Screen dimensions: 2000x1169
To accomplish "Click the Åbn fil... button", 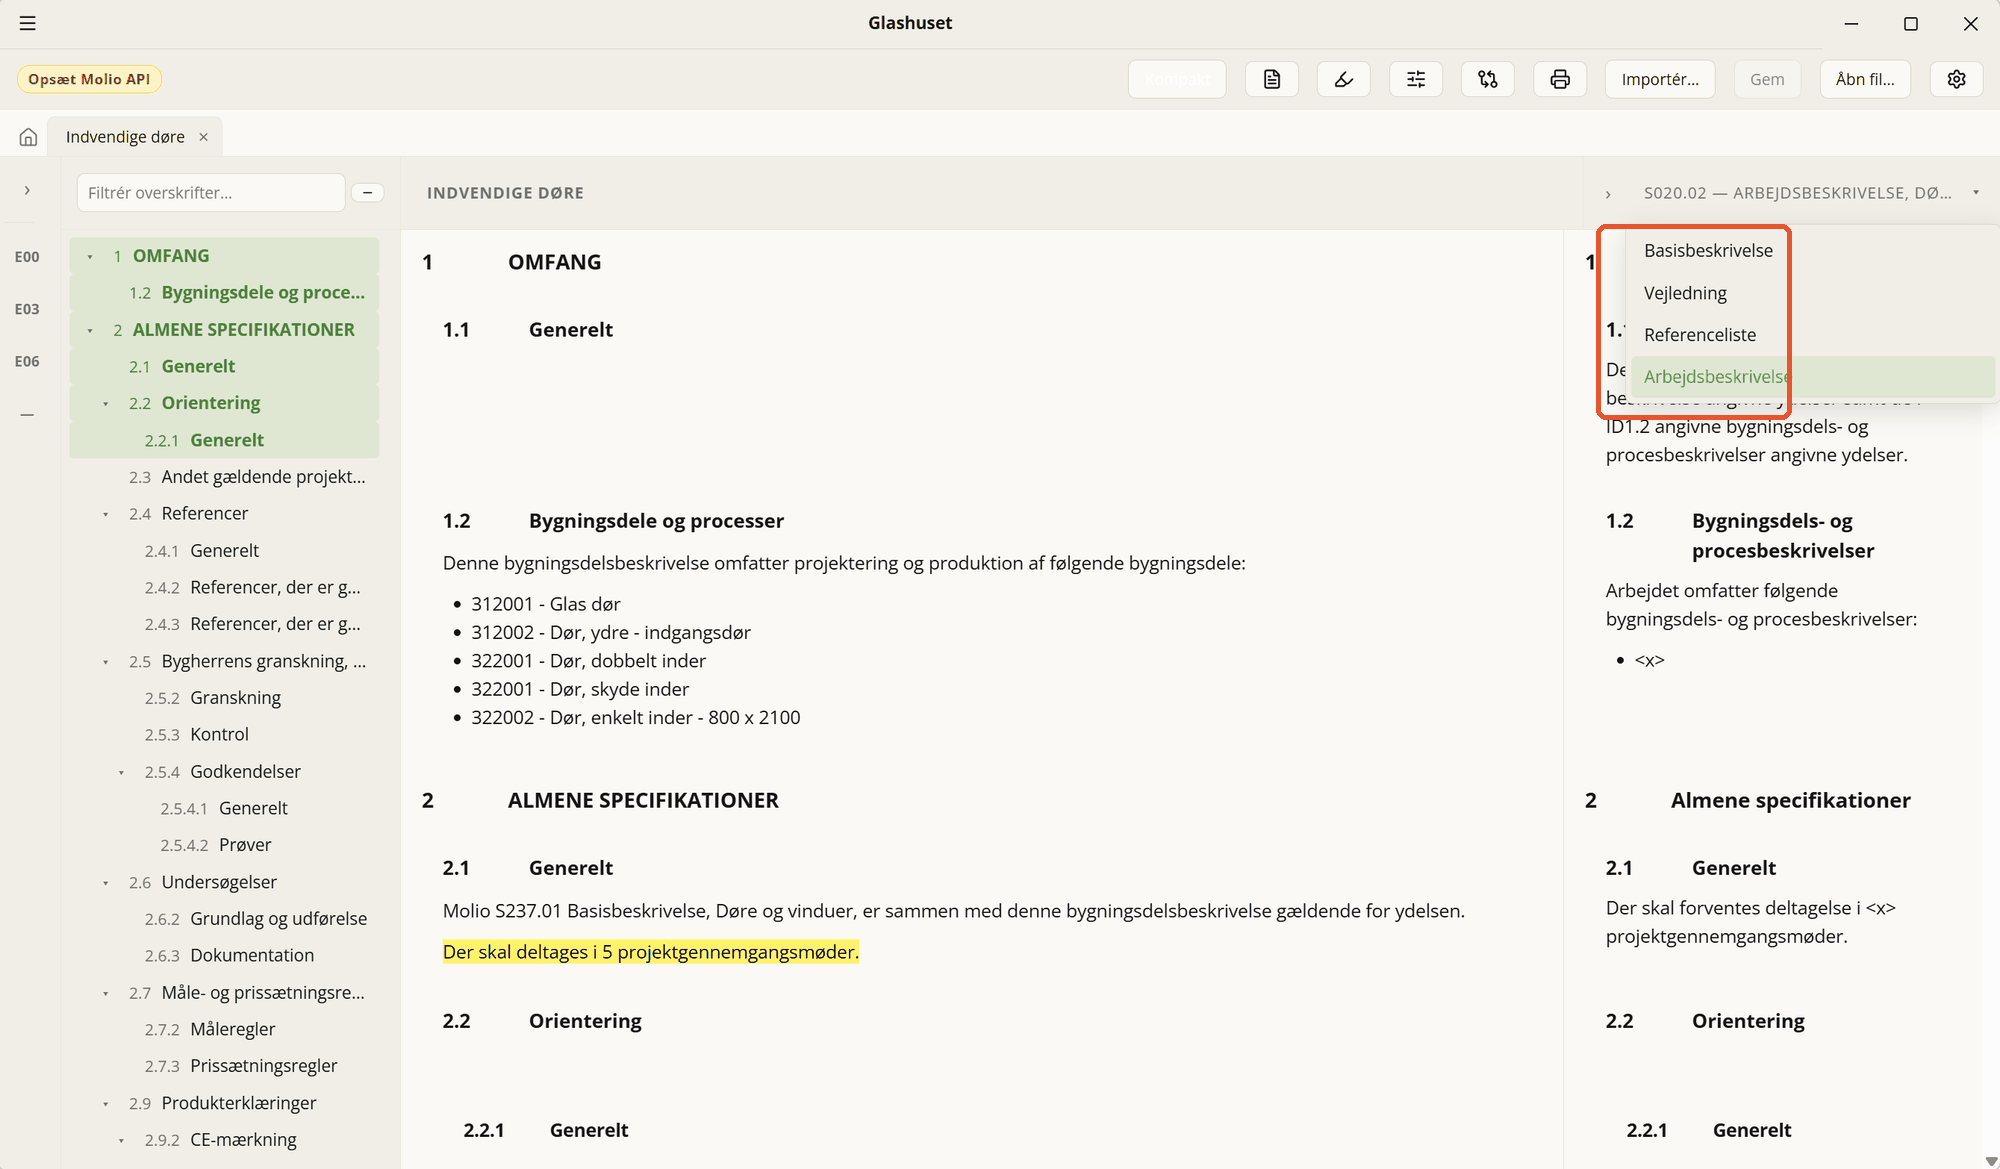I will tap(1865, 79).
